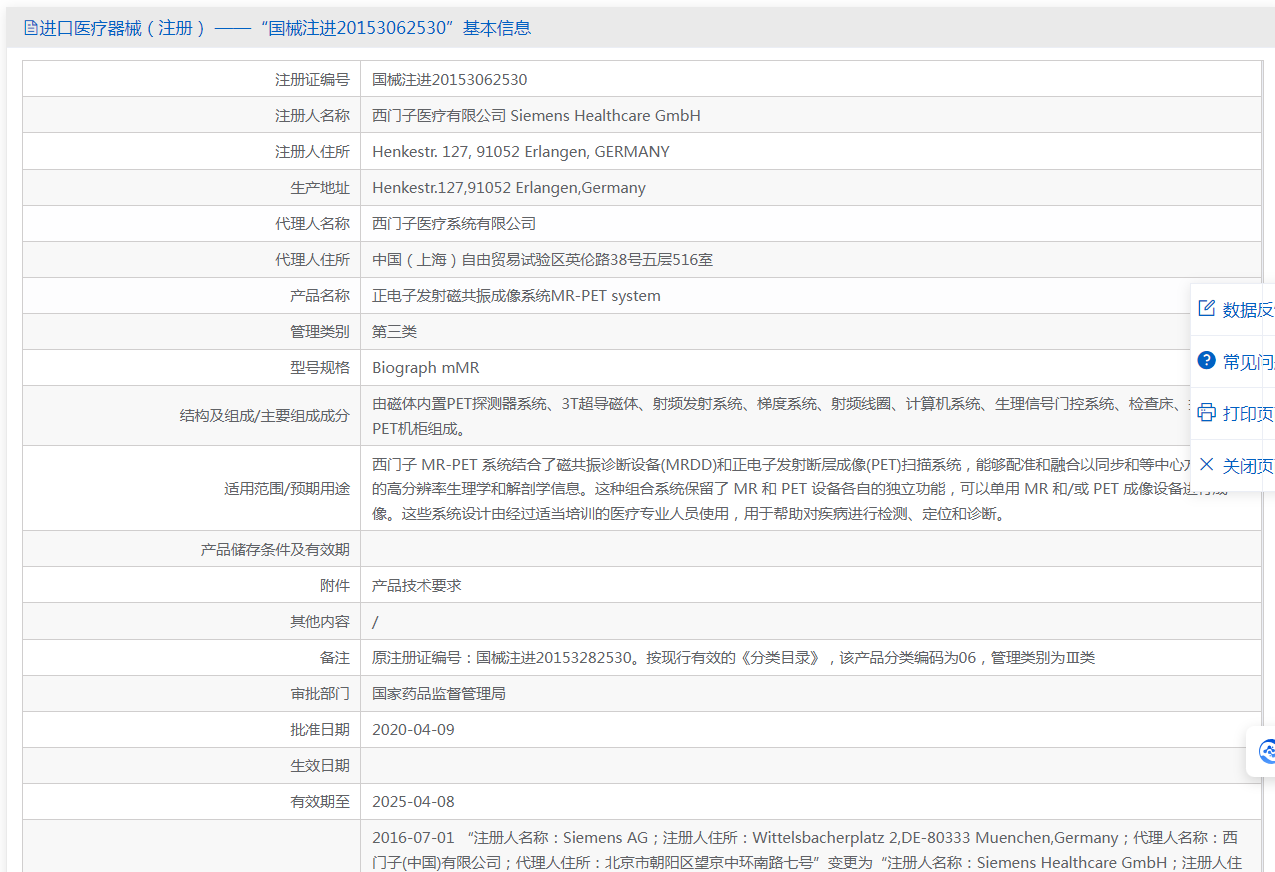Select the 注册证编号 value 国械注进20153062530
This screenshot has width=1275, height=872.
[450, 79]
